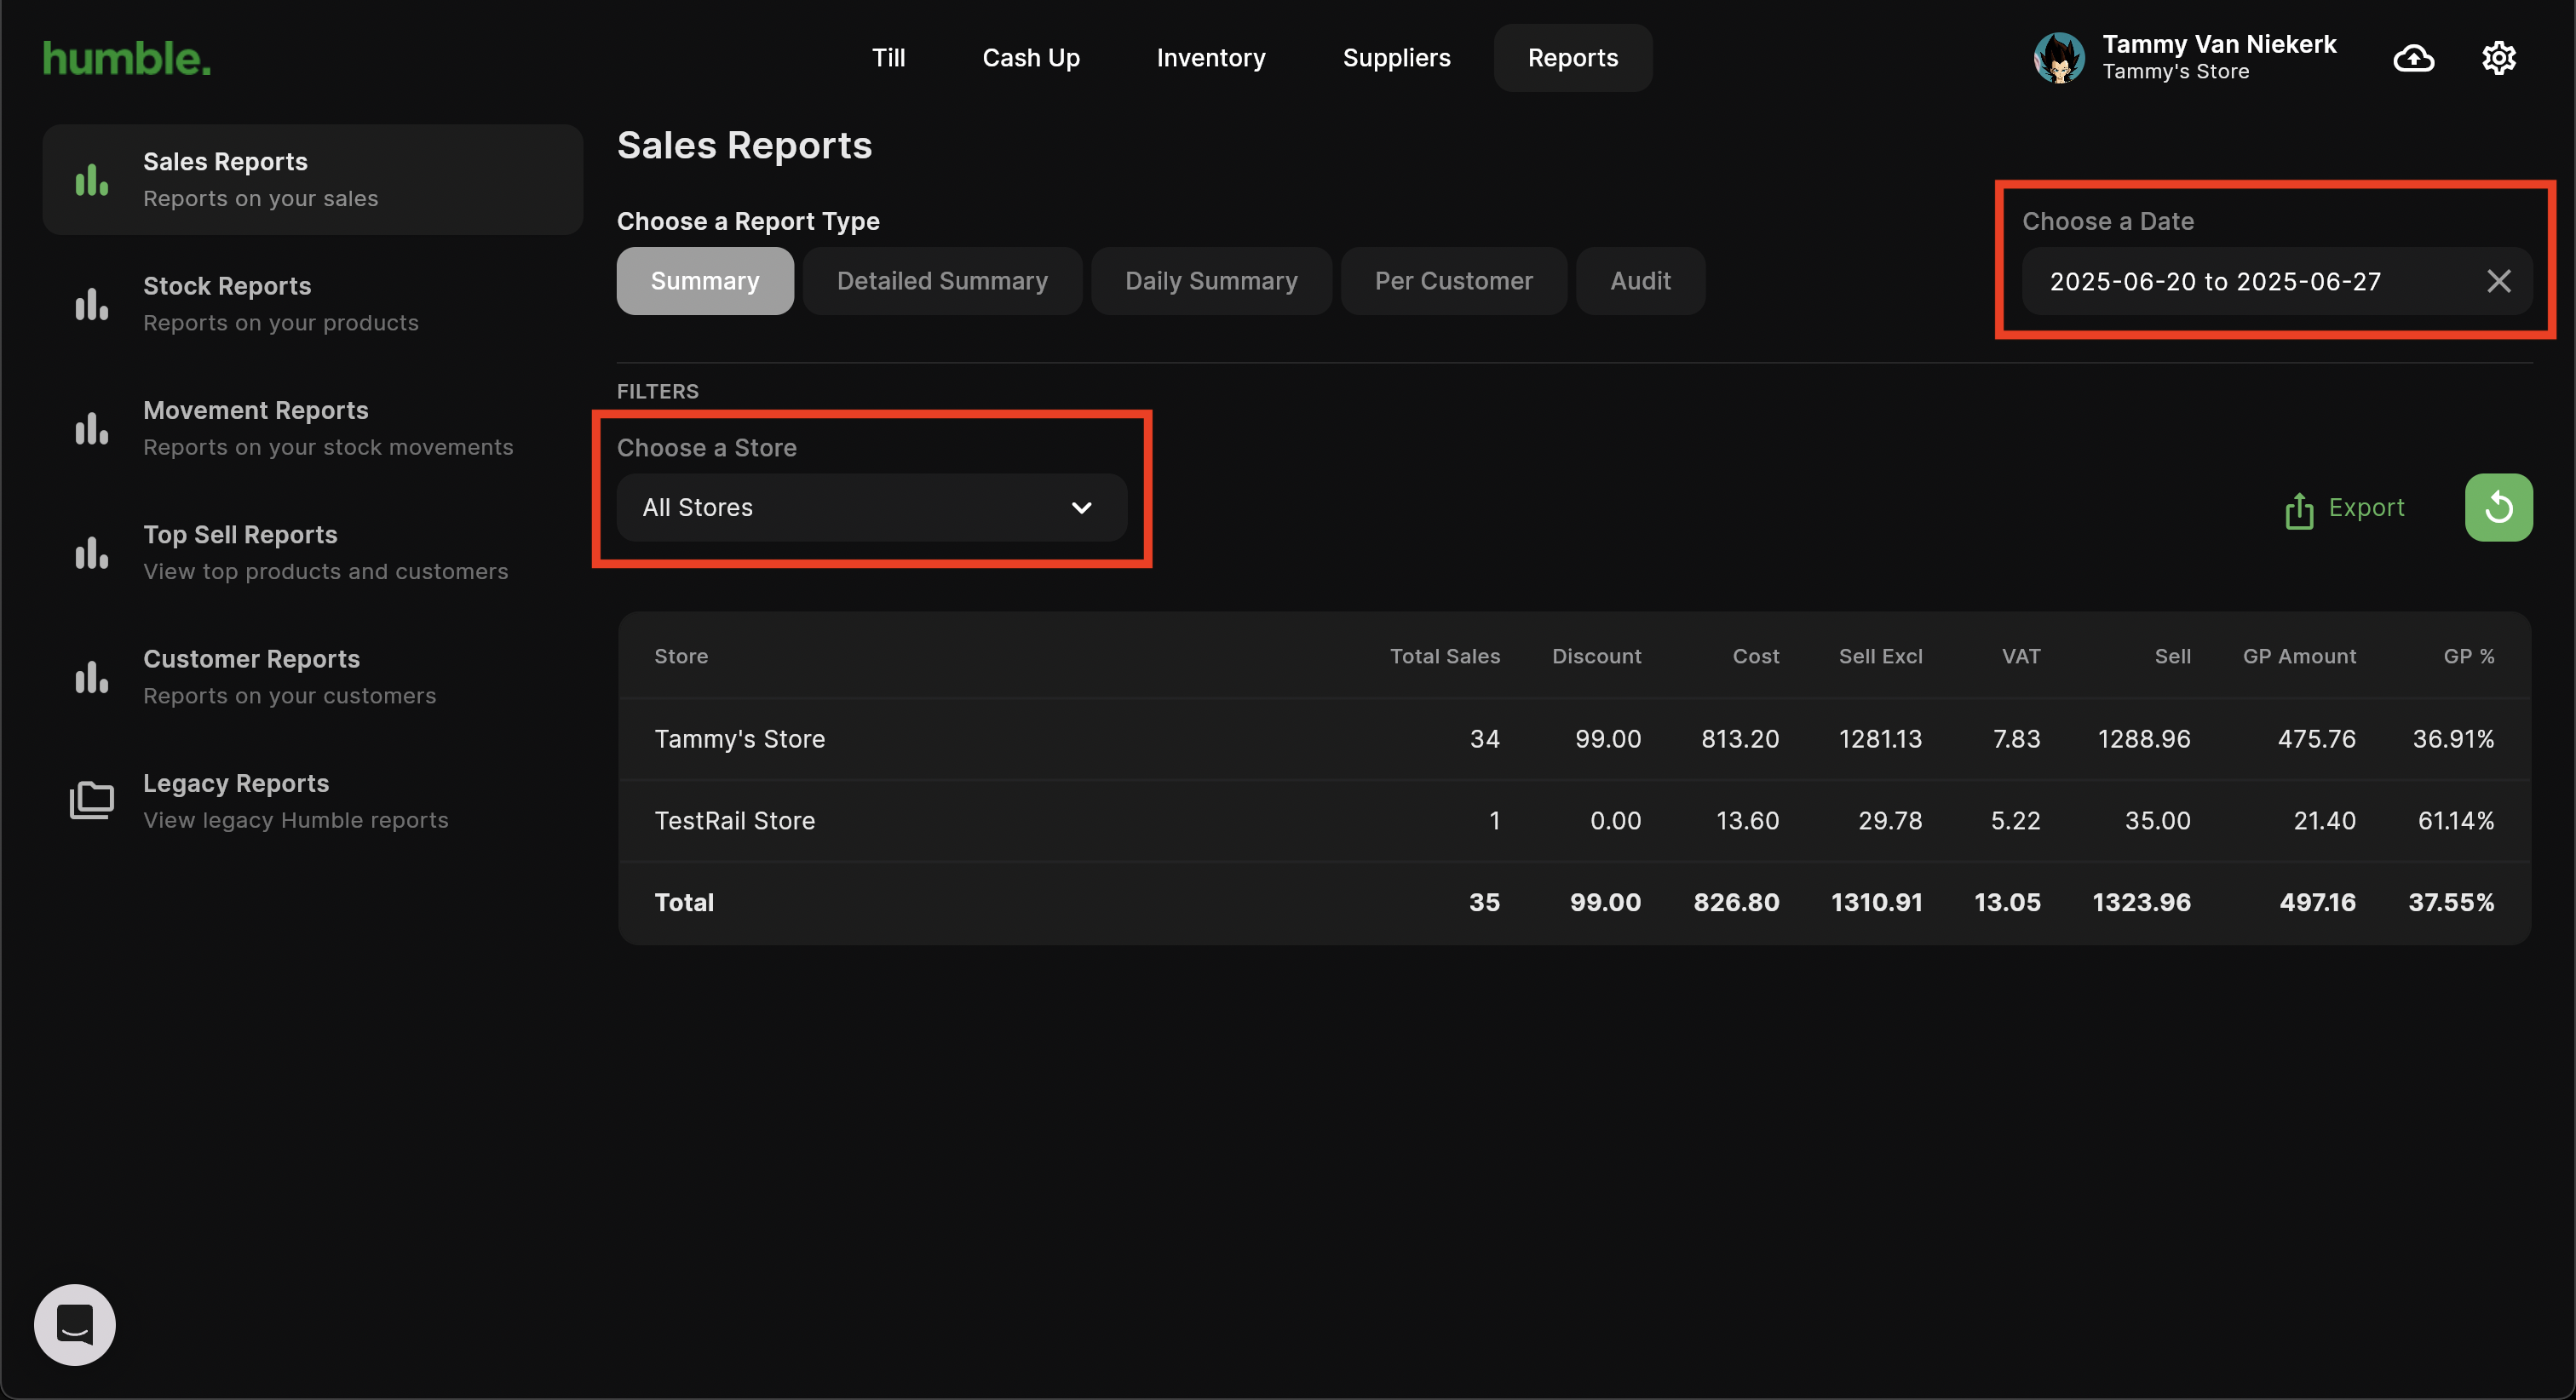Click the TestRail Store table row name

734,821
